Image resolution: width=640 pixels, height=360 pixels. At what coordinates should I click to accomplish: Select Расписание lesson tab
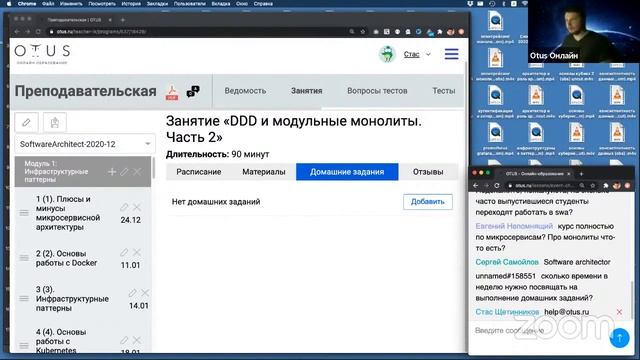coord(199,172)
